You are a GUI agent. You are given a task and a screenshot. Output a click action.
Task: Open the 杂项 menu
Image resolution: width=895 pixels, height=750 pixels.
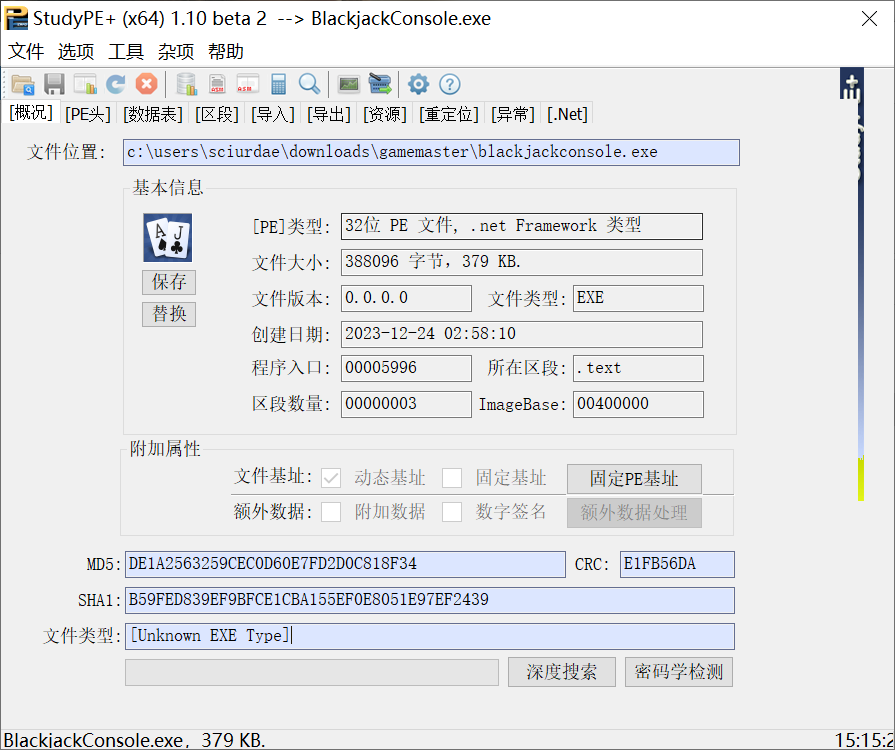click(x=176, y=52)
